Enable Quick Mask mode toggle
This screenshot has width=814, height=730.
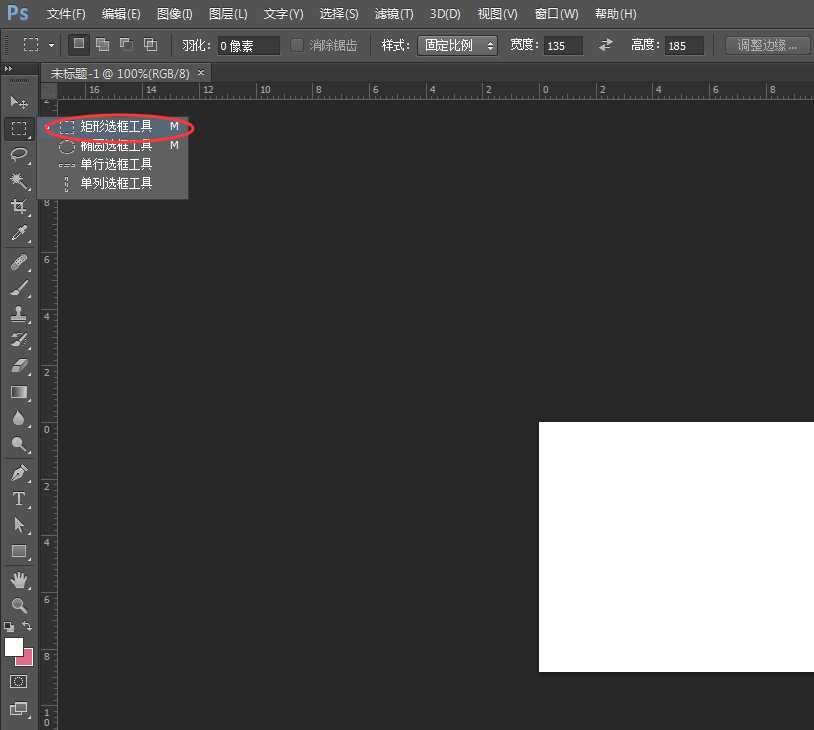pyautogui.click(x=18, y=681)
